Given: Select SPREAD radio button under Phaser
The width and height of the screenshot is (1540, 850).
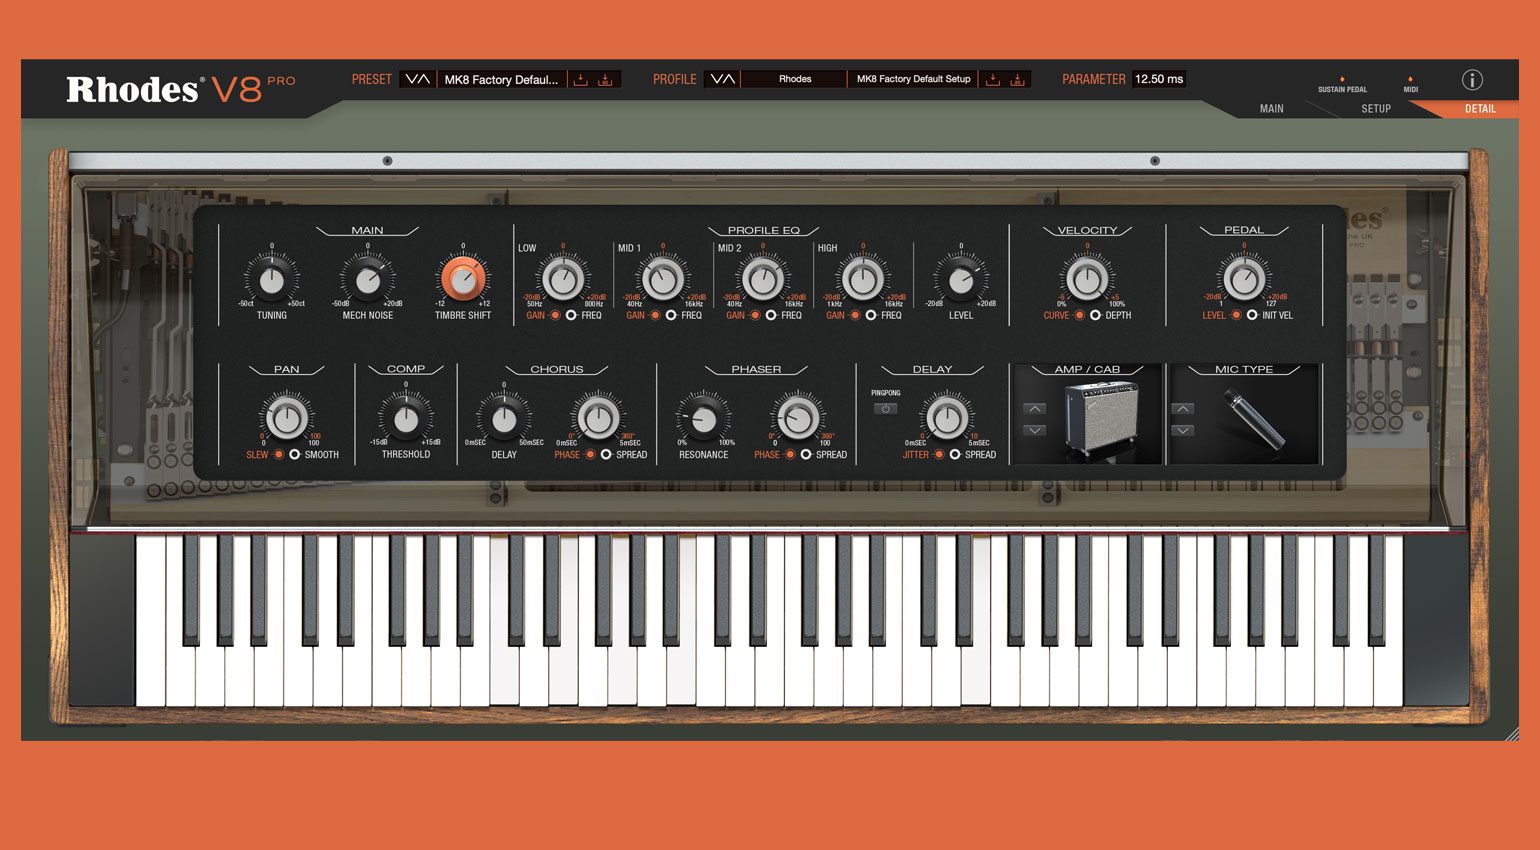Looking at the screenshot, I should click(x=806, y=454).
